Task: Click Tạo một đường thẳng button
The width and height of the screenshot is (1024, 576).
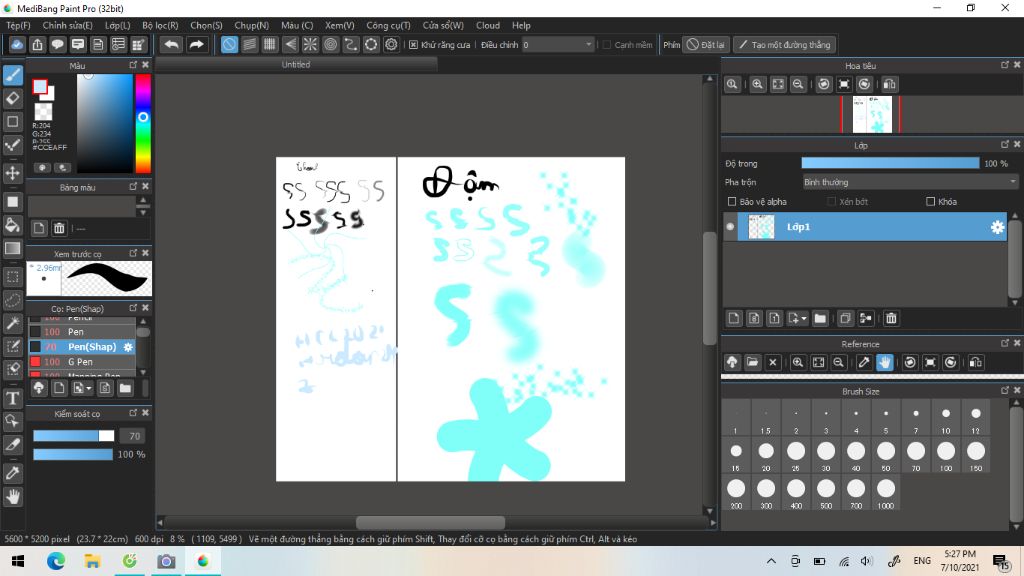Action: pos(784,44)
